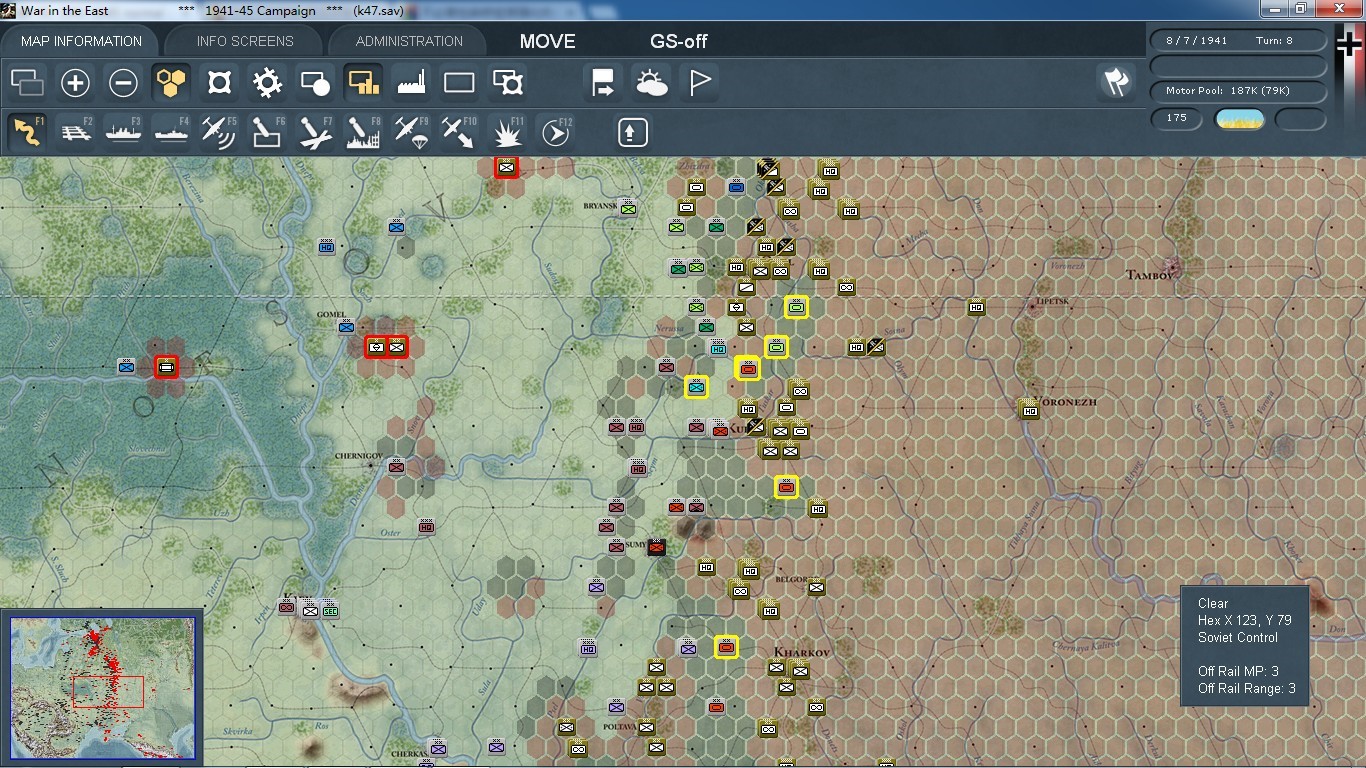Click the MOVE mode label
This screenshot has height=768, width=1366.
(548, 41)
